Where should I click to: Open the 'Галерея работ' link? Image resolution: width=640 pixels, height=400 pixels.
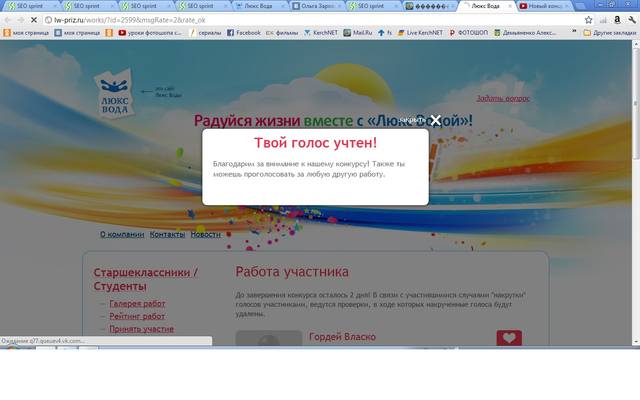click(137, 304)
